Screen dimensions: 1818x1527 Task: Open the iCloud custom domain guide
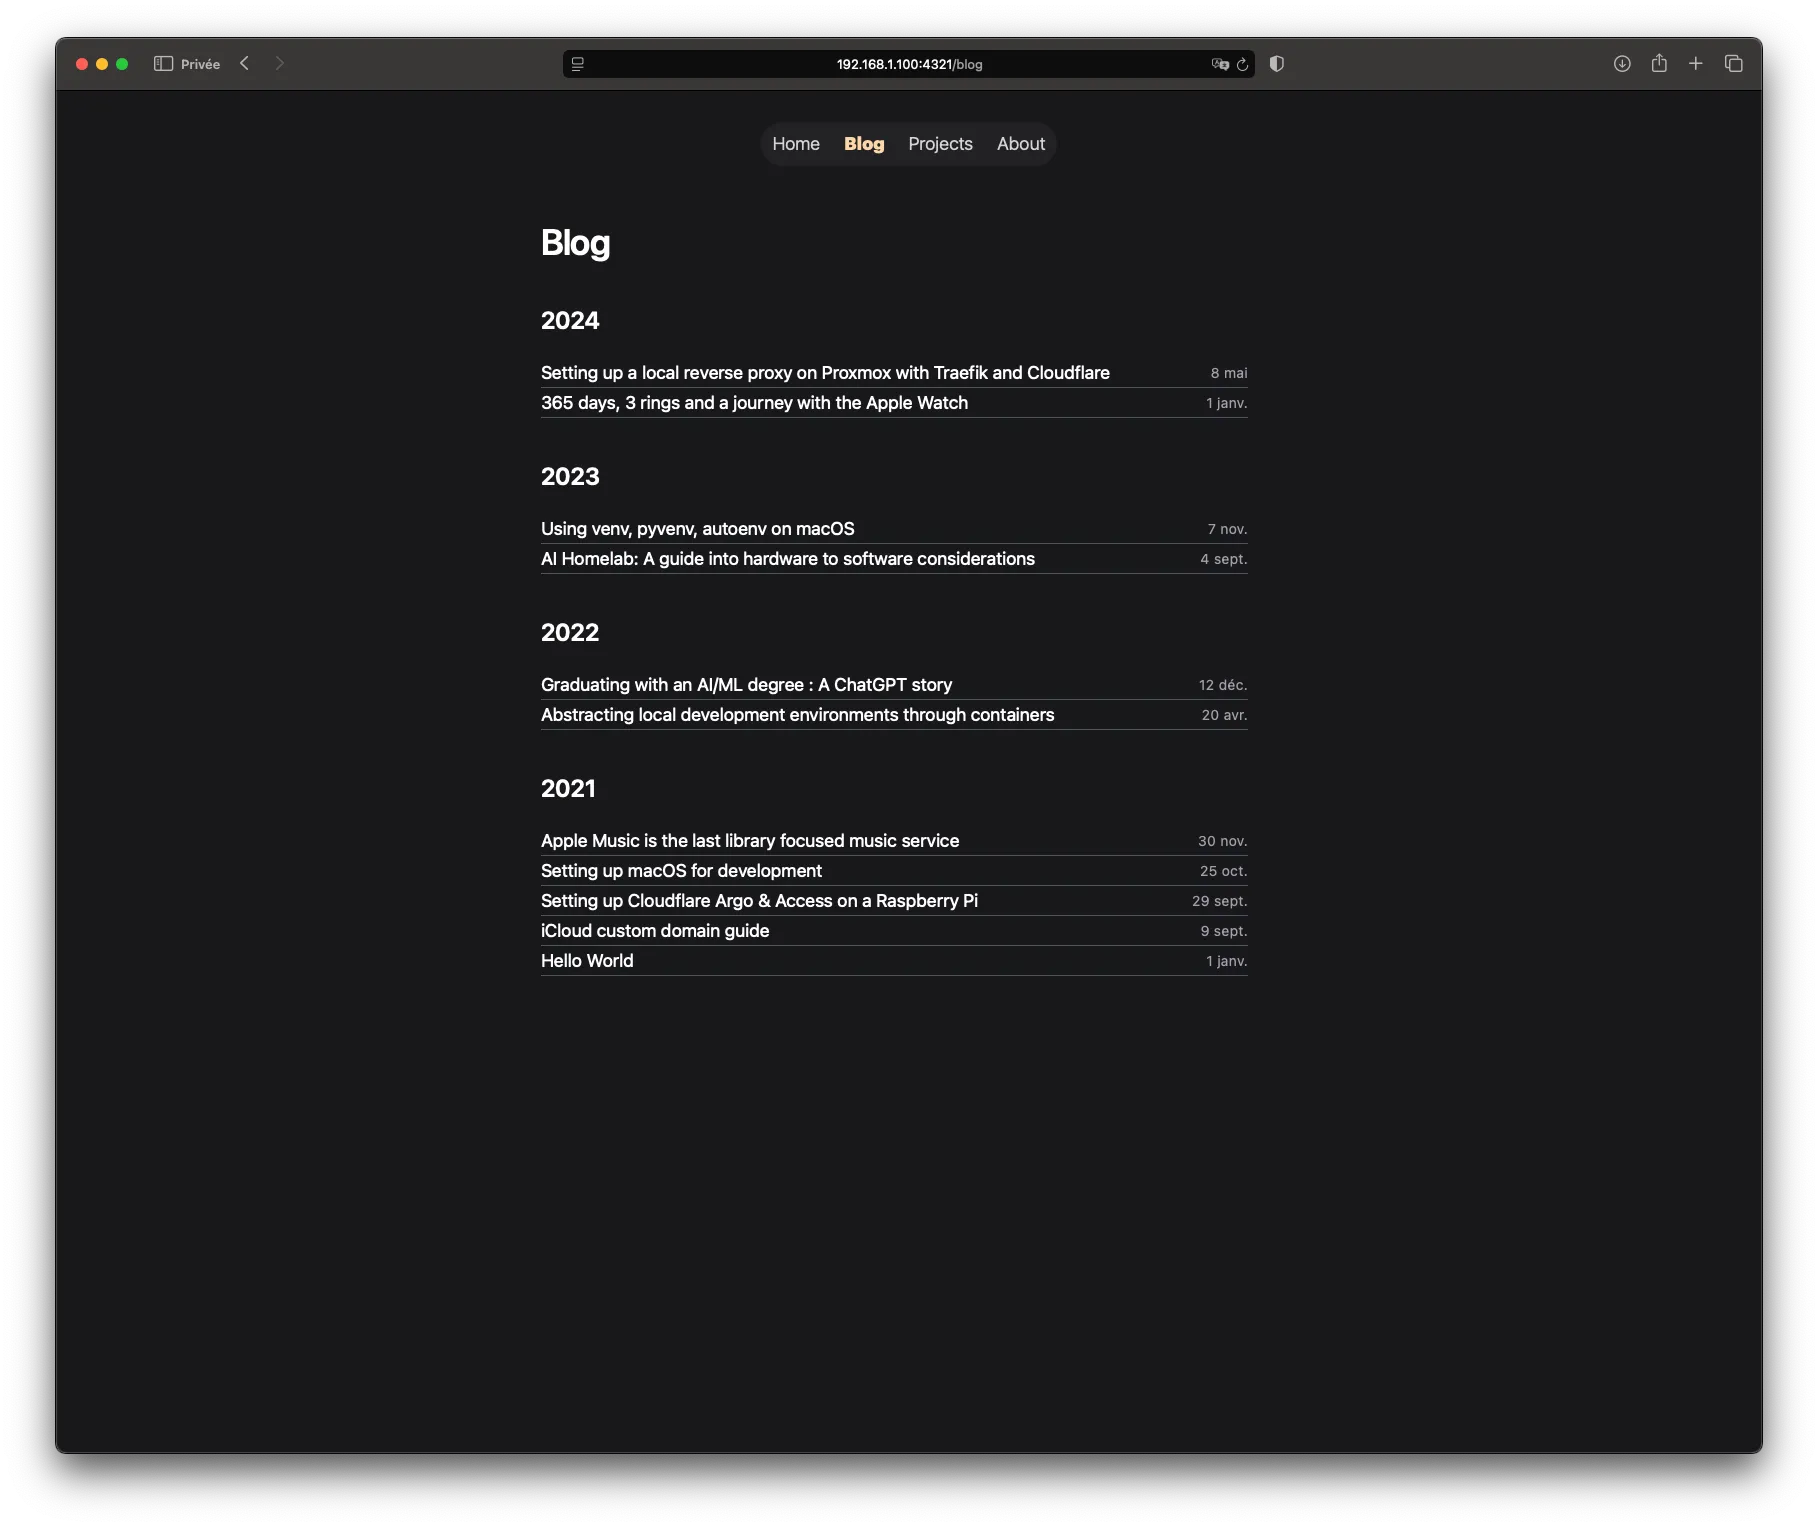coord(655,931)
